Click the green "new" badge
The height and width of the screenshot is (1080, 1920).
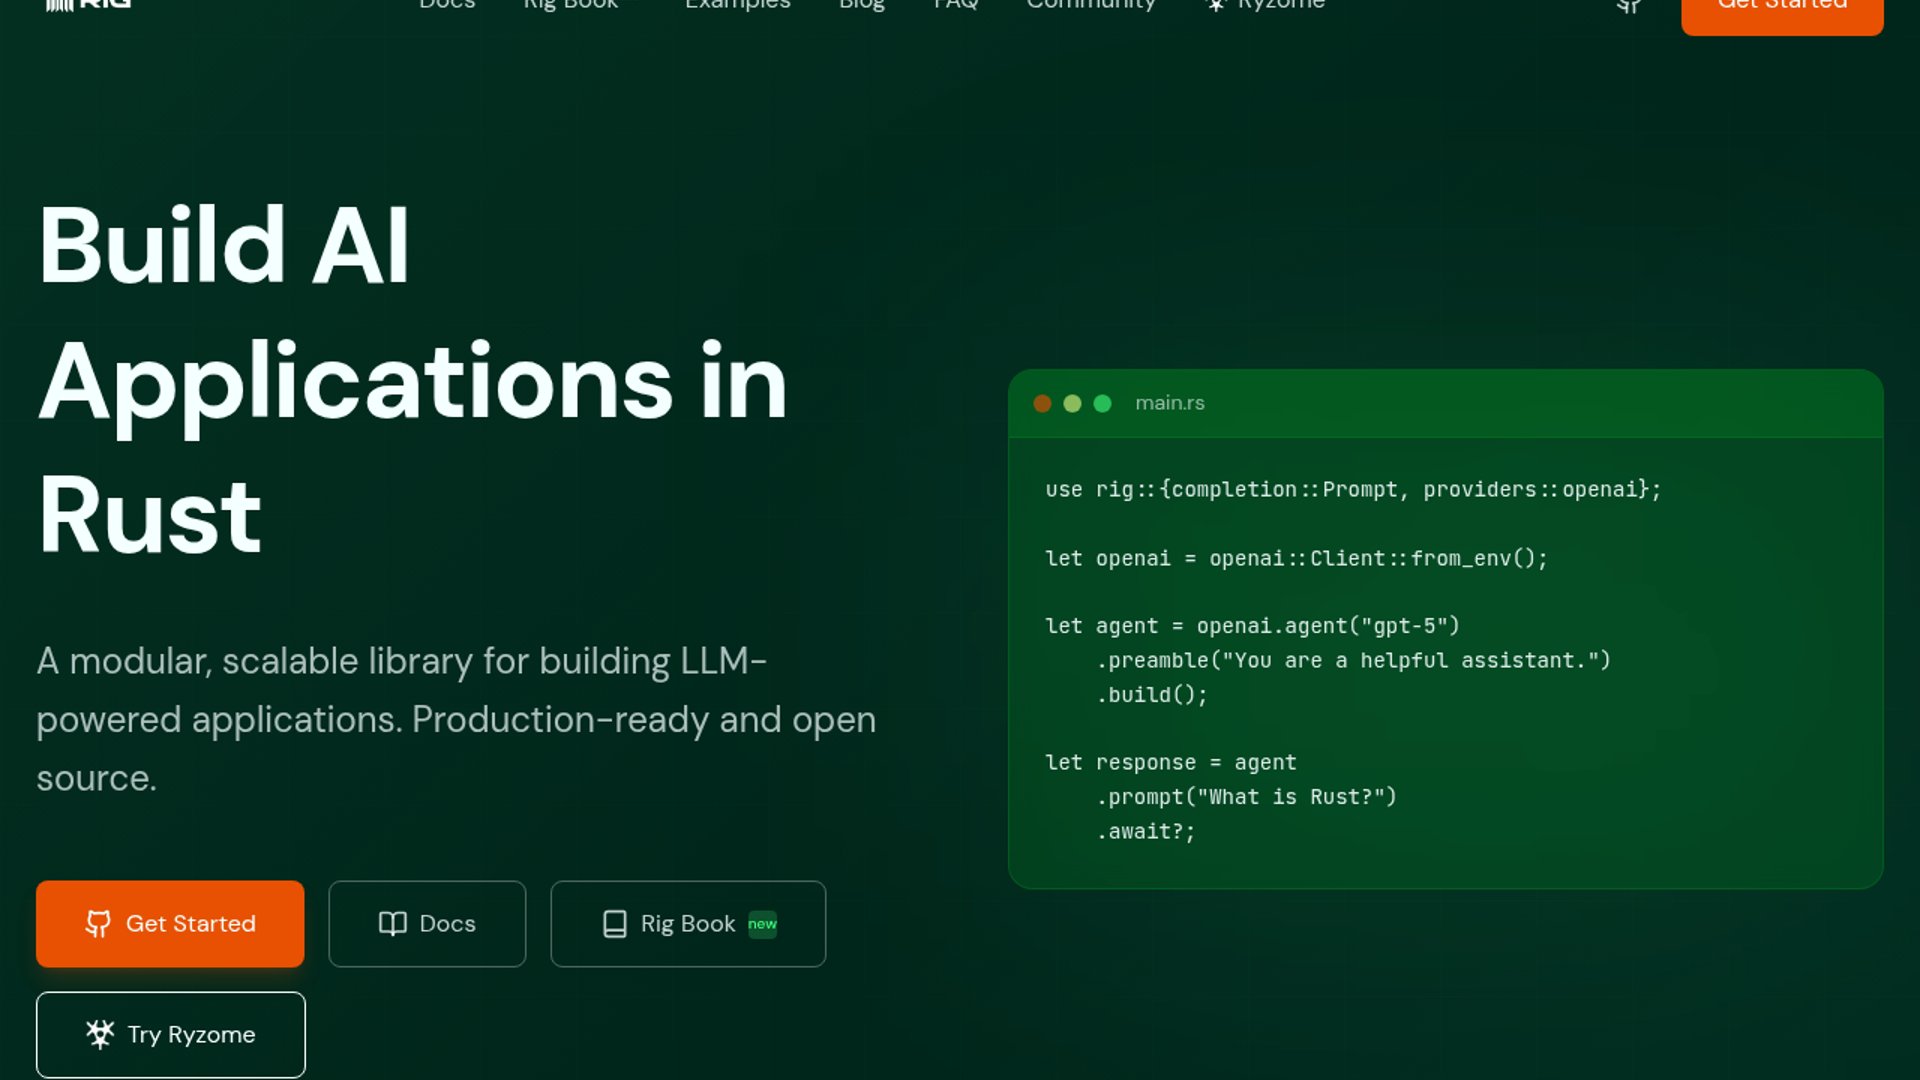(x=762, y=924)
